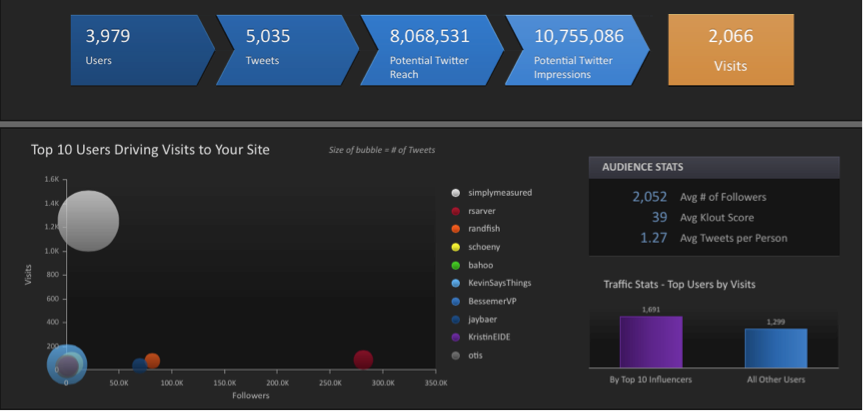Click the 1.6K y-axis tick label

(52, 179)
